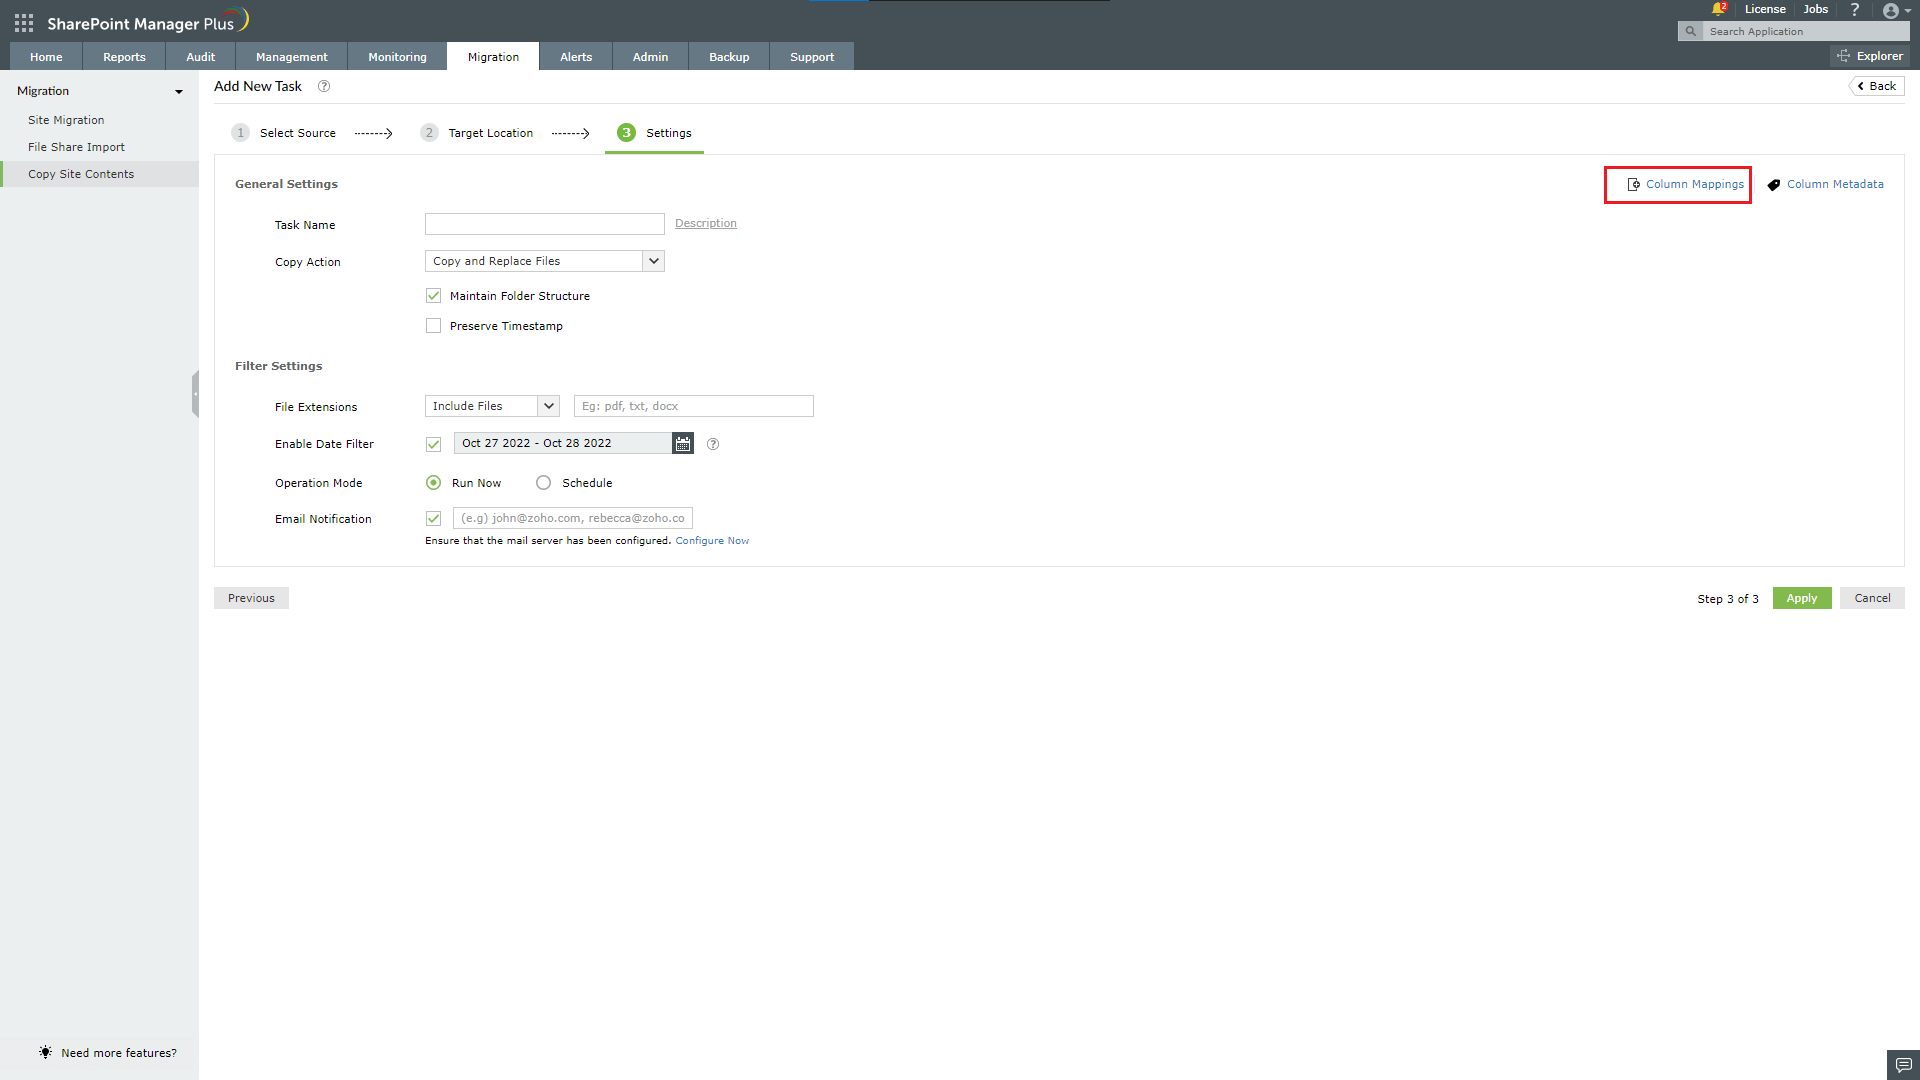Go to the Backup tab
This screenshot has height=1080, width=1920.
(x=728, y=56)
